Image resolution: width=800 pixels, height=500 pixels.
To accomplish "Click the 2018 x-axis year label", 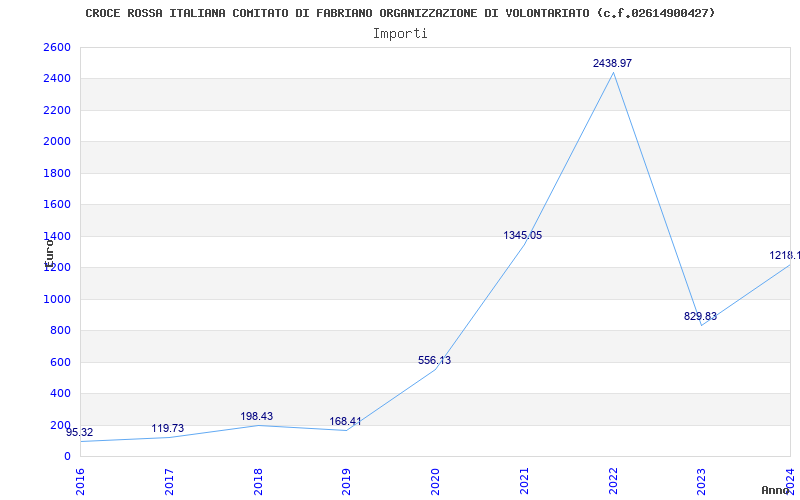I will click(258, 482).
